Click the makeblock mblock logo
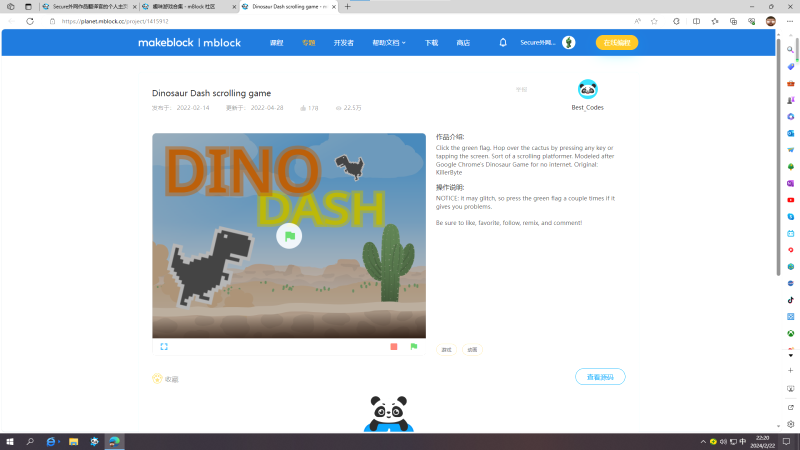Image resolution: width=800 pixels, height=450 pixels. [189, 43]
